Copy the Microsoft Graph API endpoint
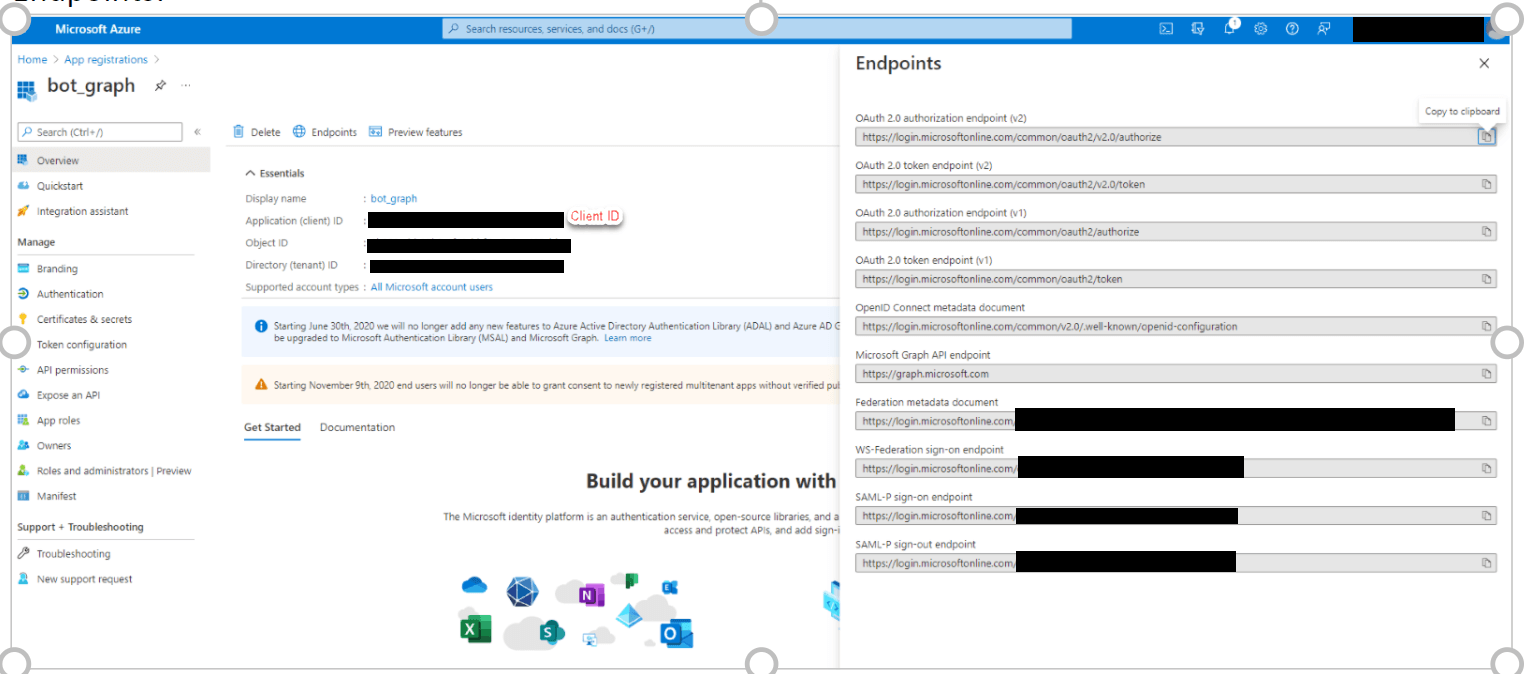The width and height of the screenshot is (1526, 674). (x=1484, y=373)
